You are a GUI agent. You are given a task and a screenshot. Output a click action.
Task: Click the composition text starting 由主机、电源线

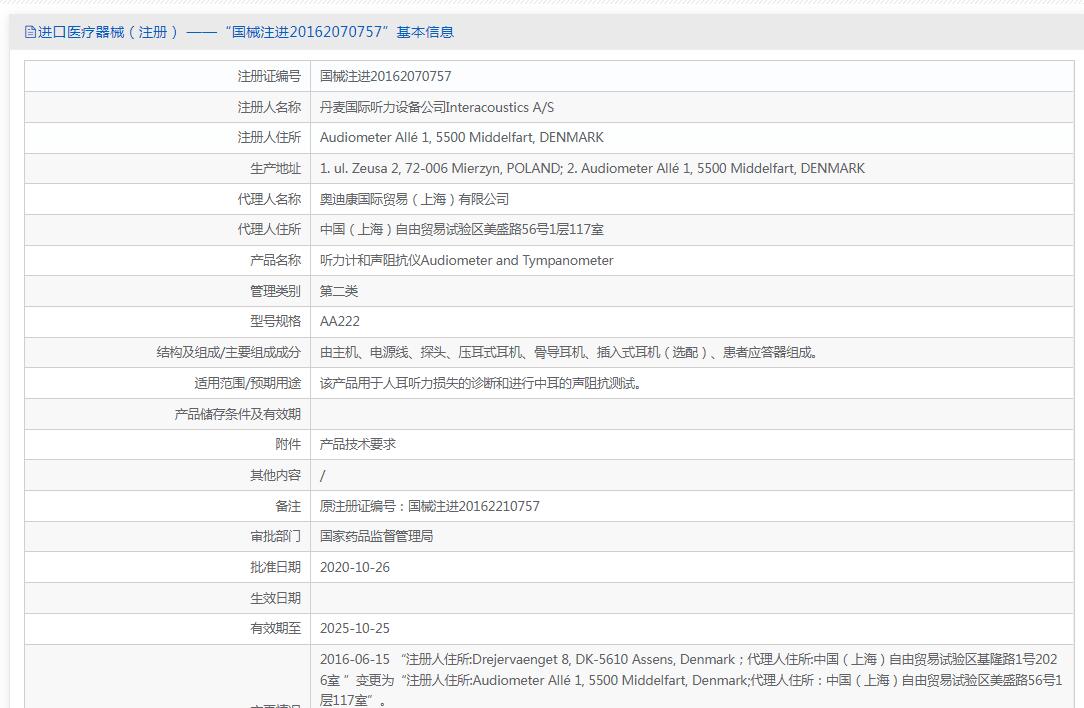(569, 353)
